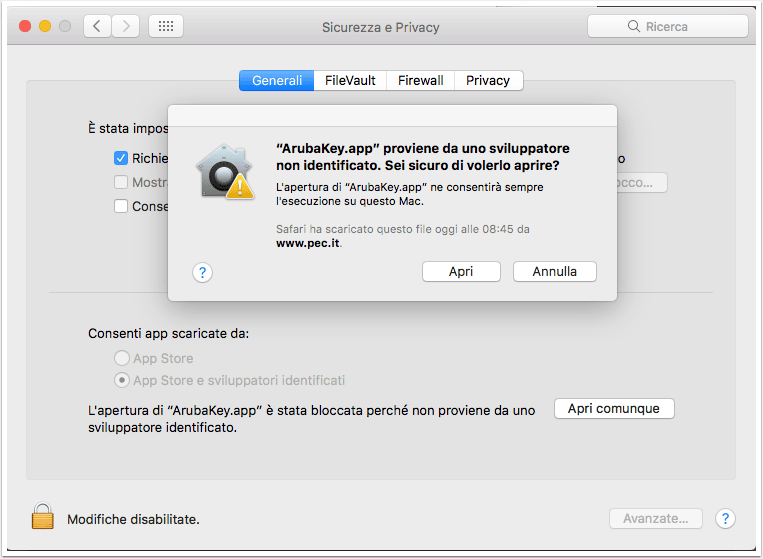Toggle the Mostr... message checkbox
Image resolution: width=763 pixels, height=559 pixels.
pyautogui.click(x=121, y=182)
